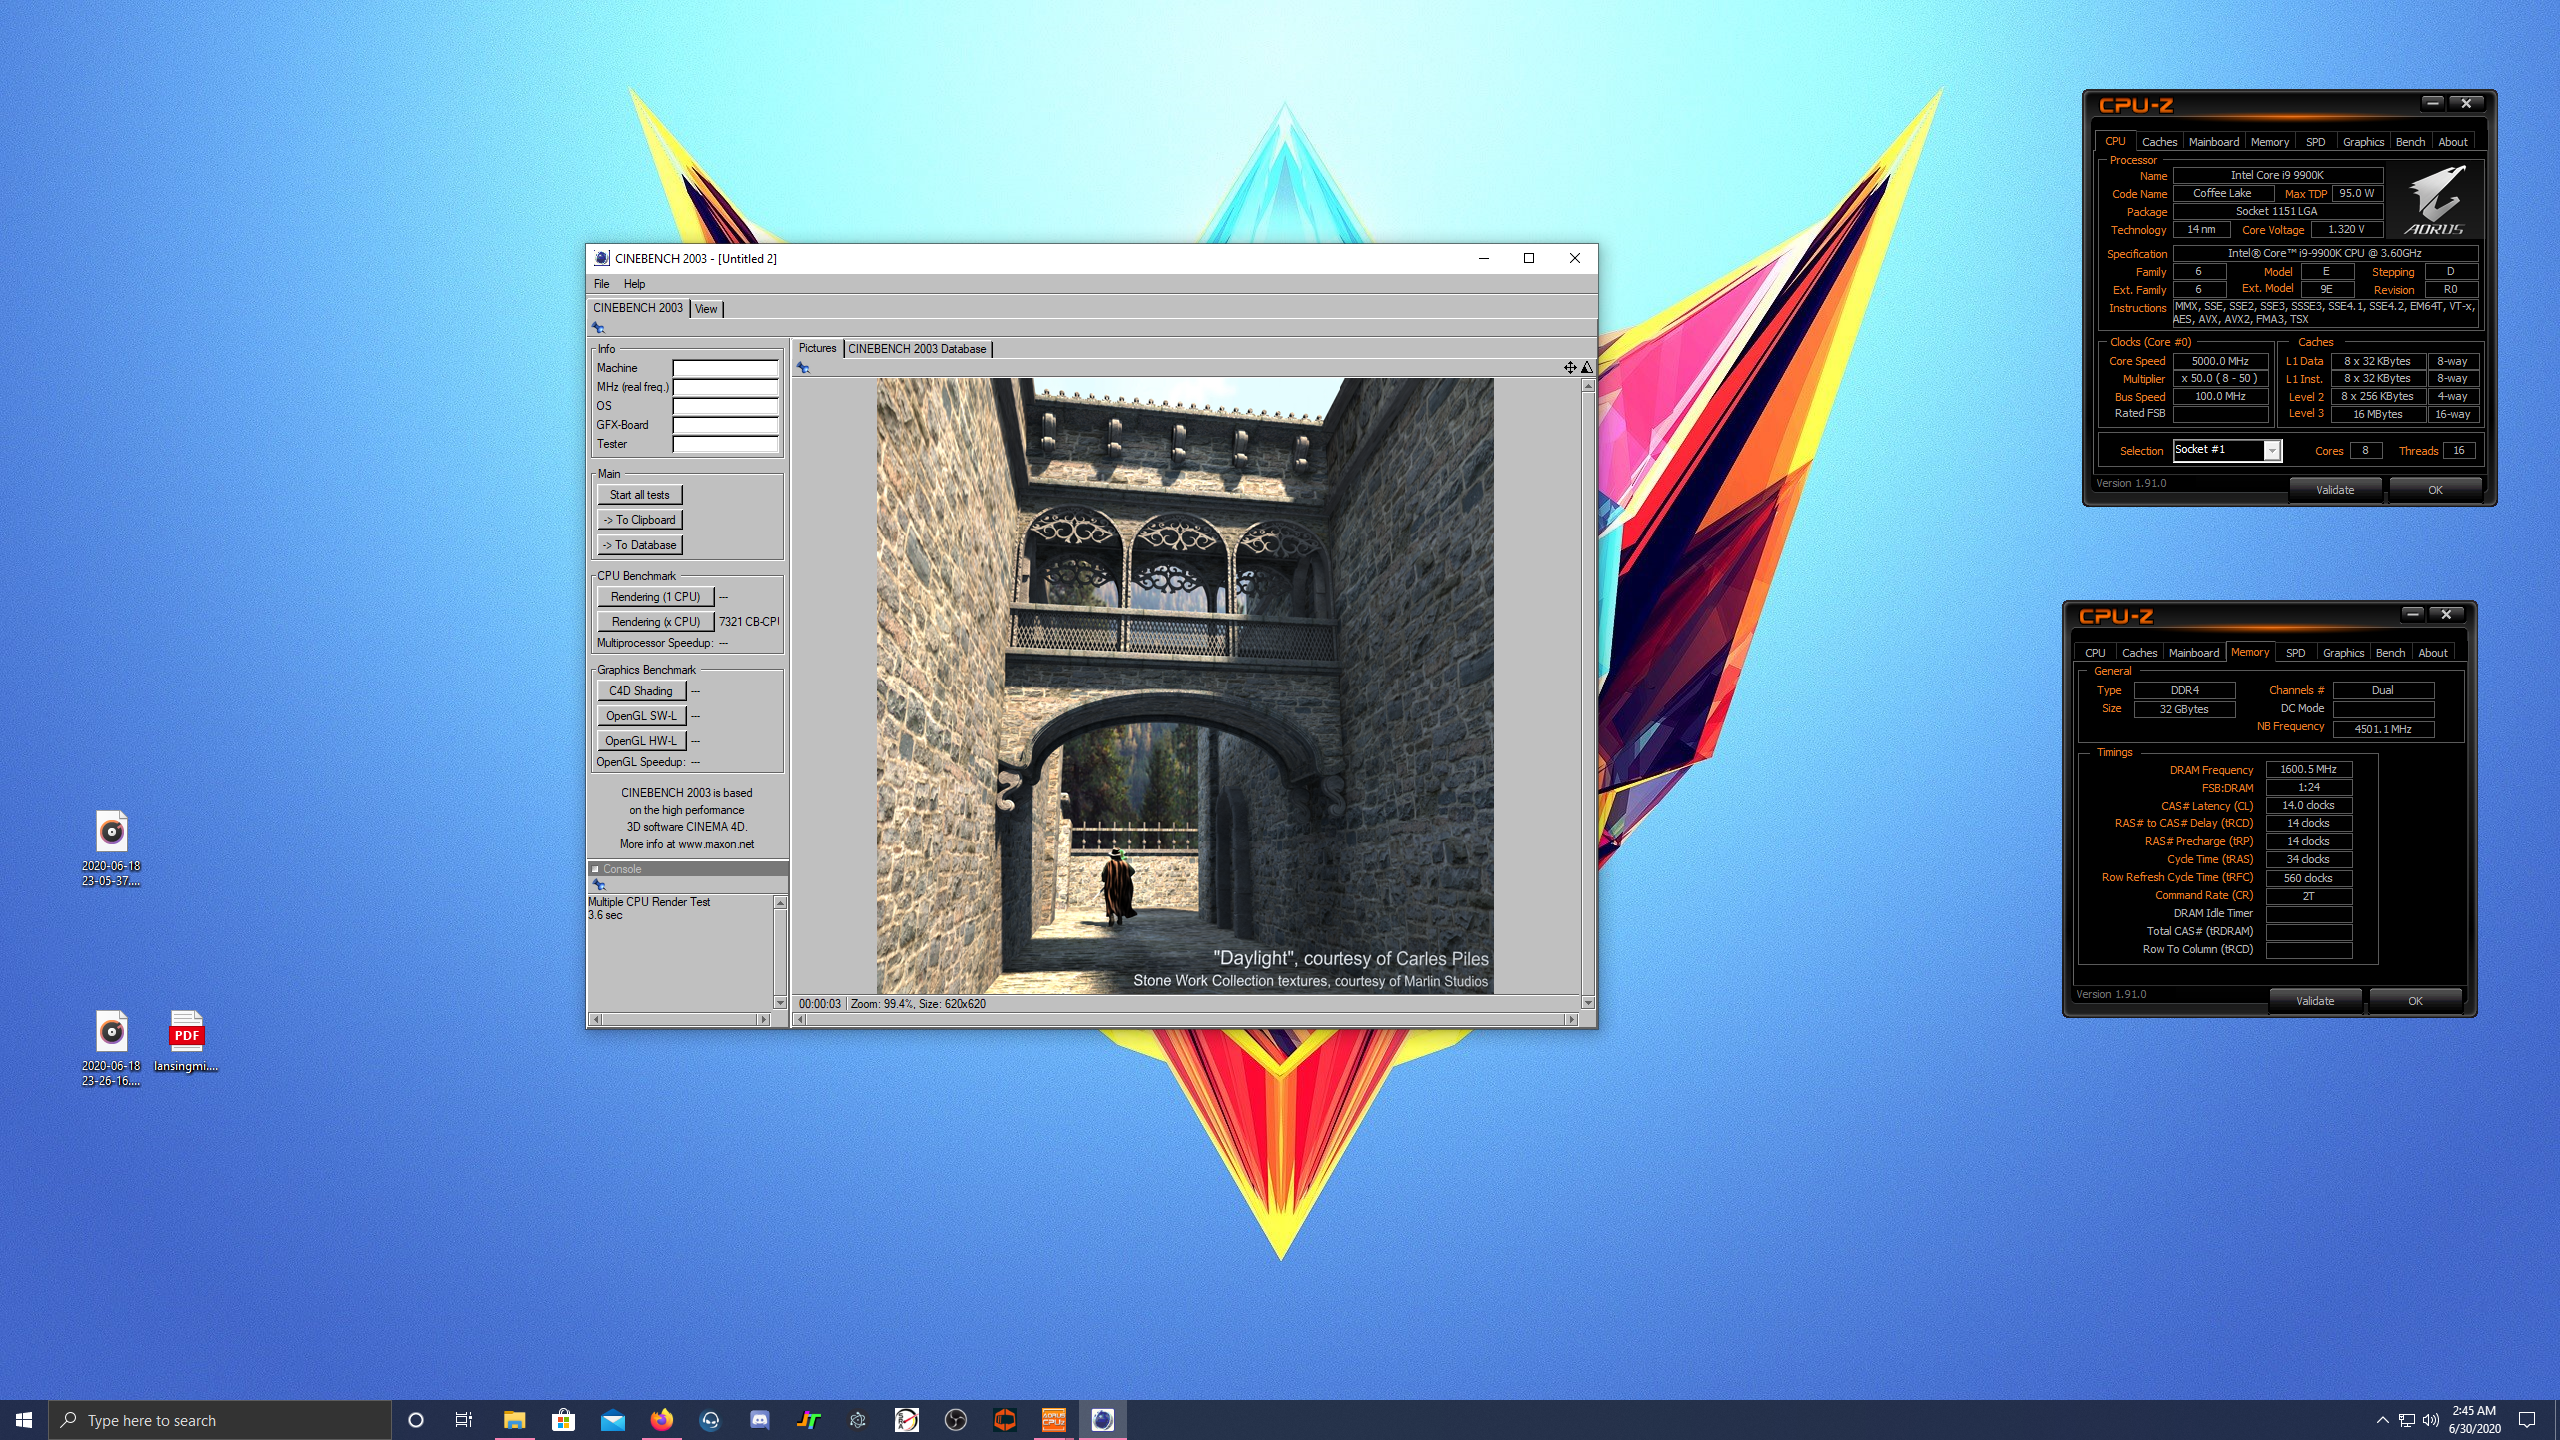
Task: Select 2020-06-18 23-26-16 desktop file
Action: [x=111, y=1048]
